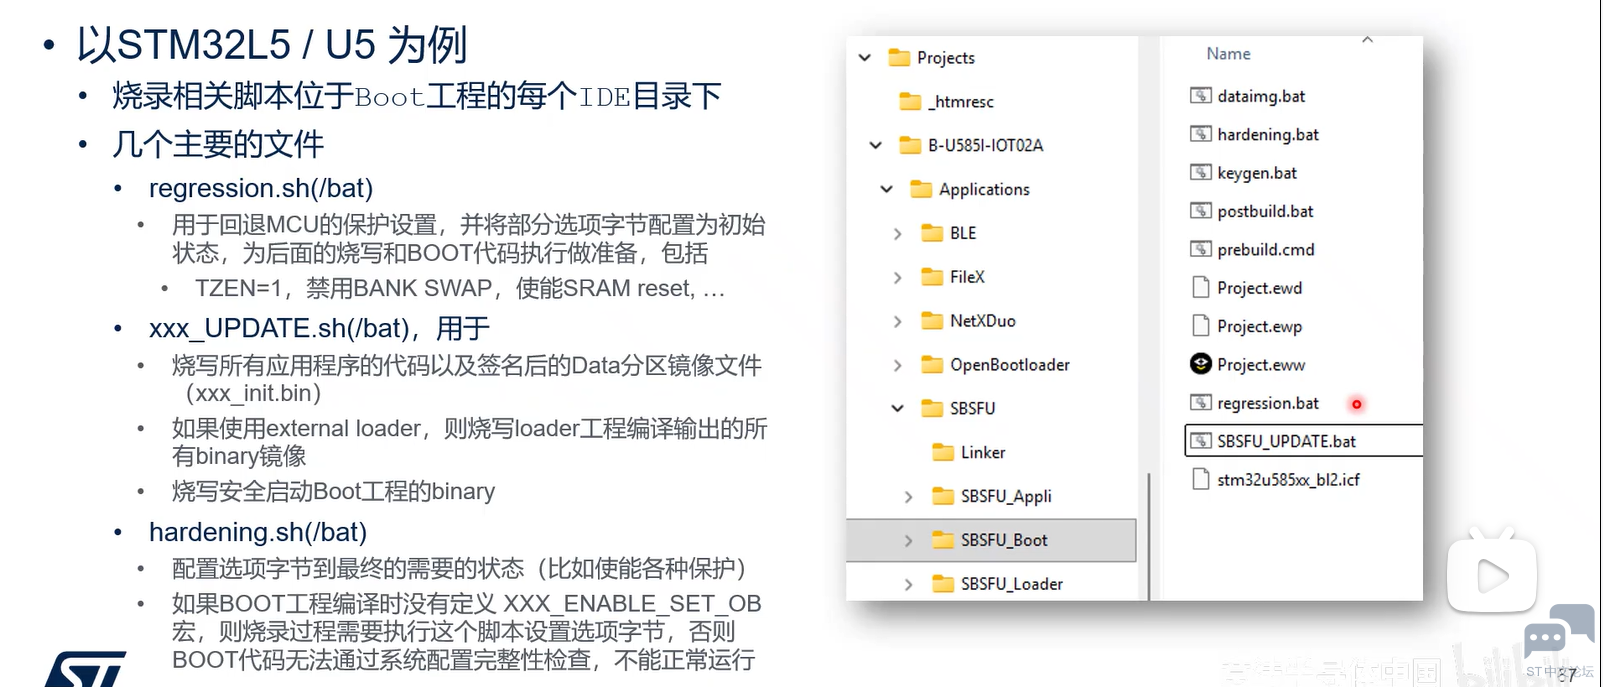The image size is (1603, 687).
Task: Select file name hardening.bat
Action: (1268, 135)
